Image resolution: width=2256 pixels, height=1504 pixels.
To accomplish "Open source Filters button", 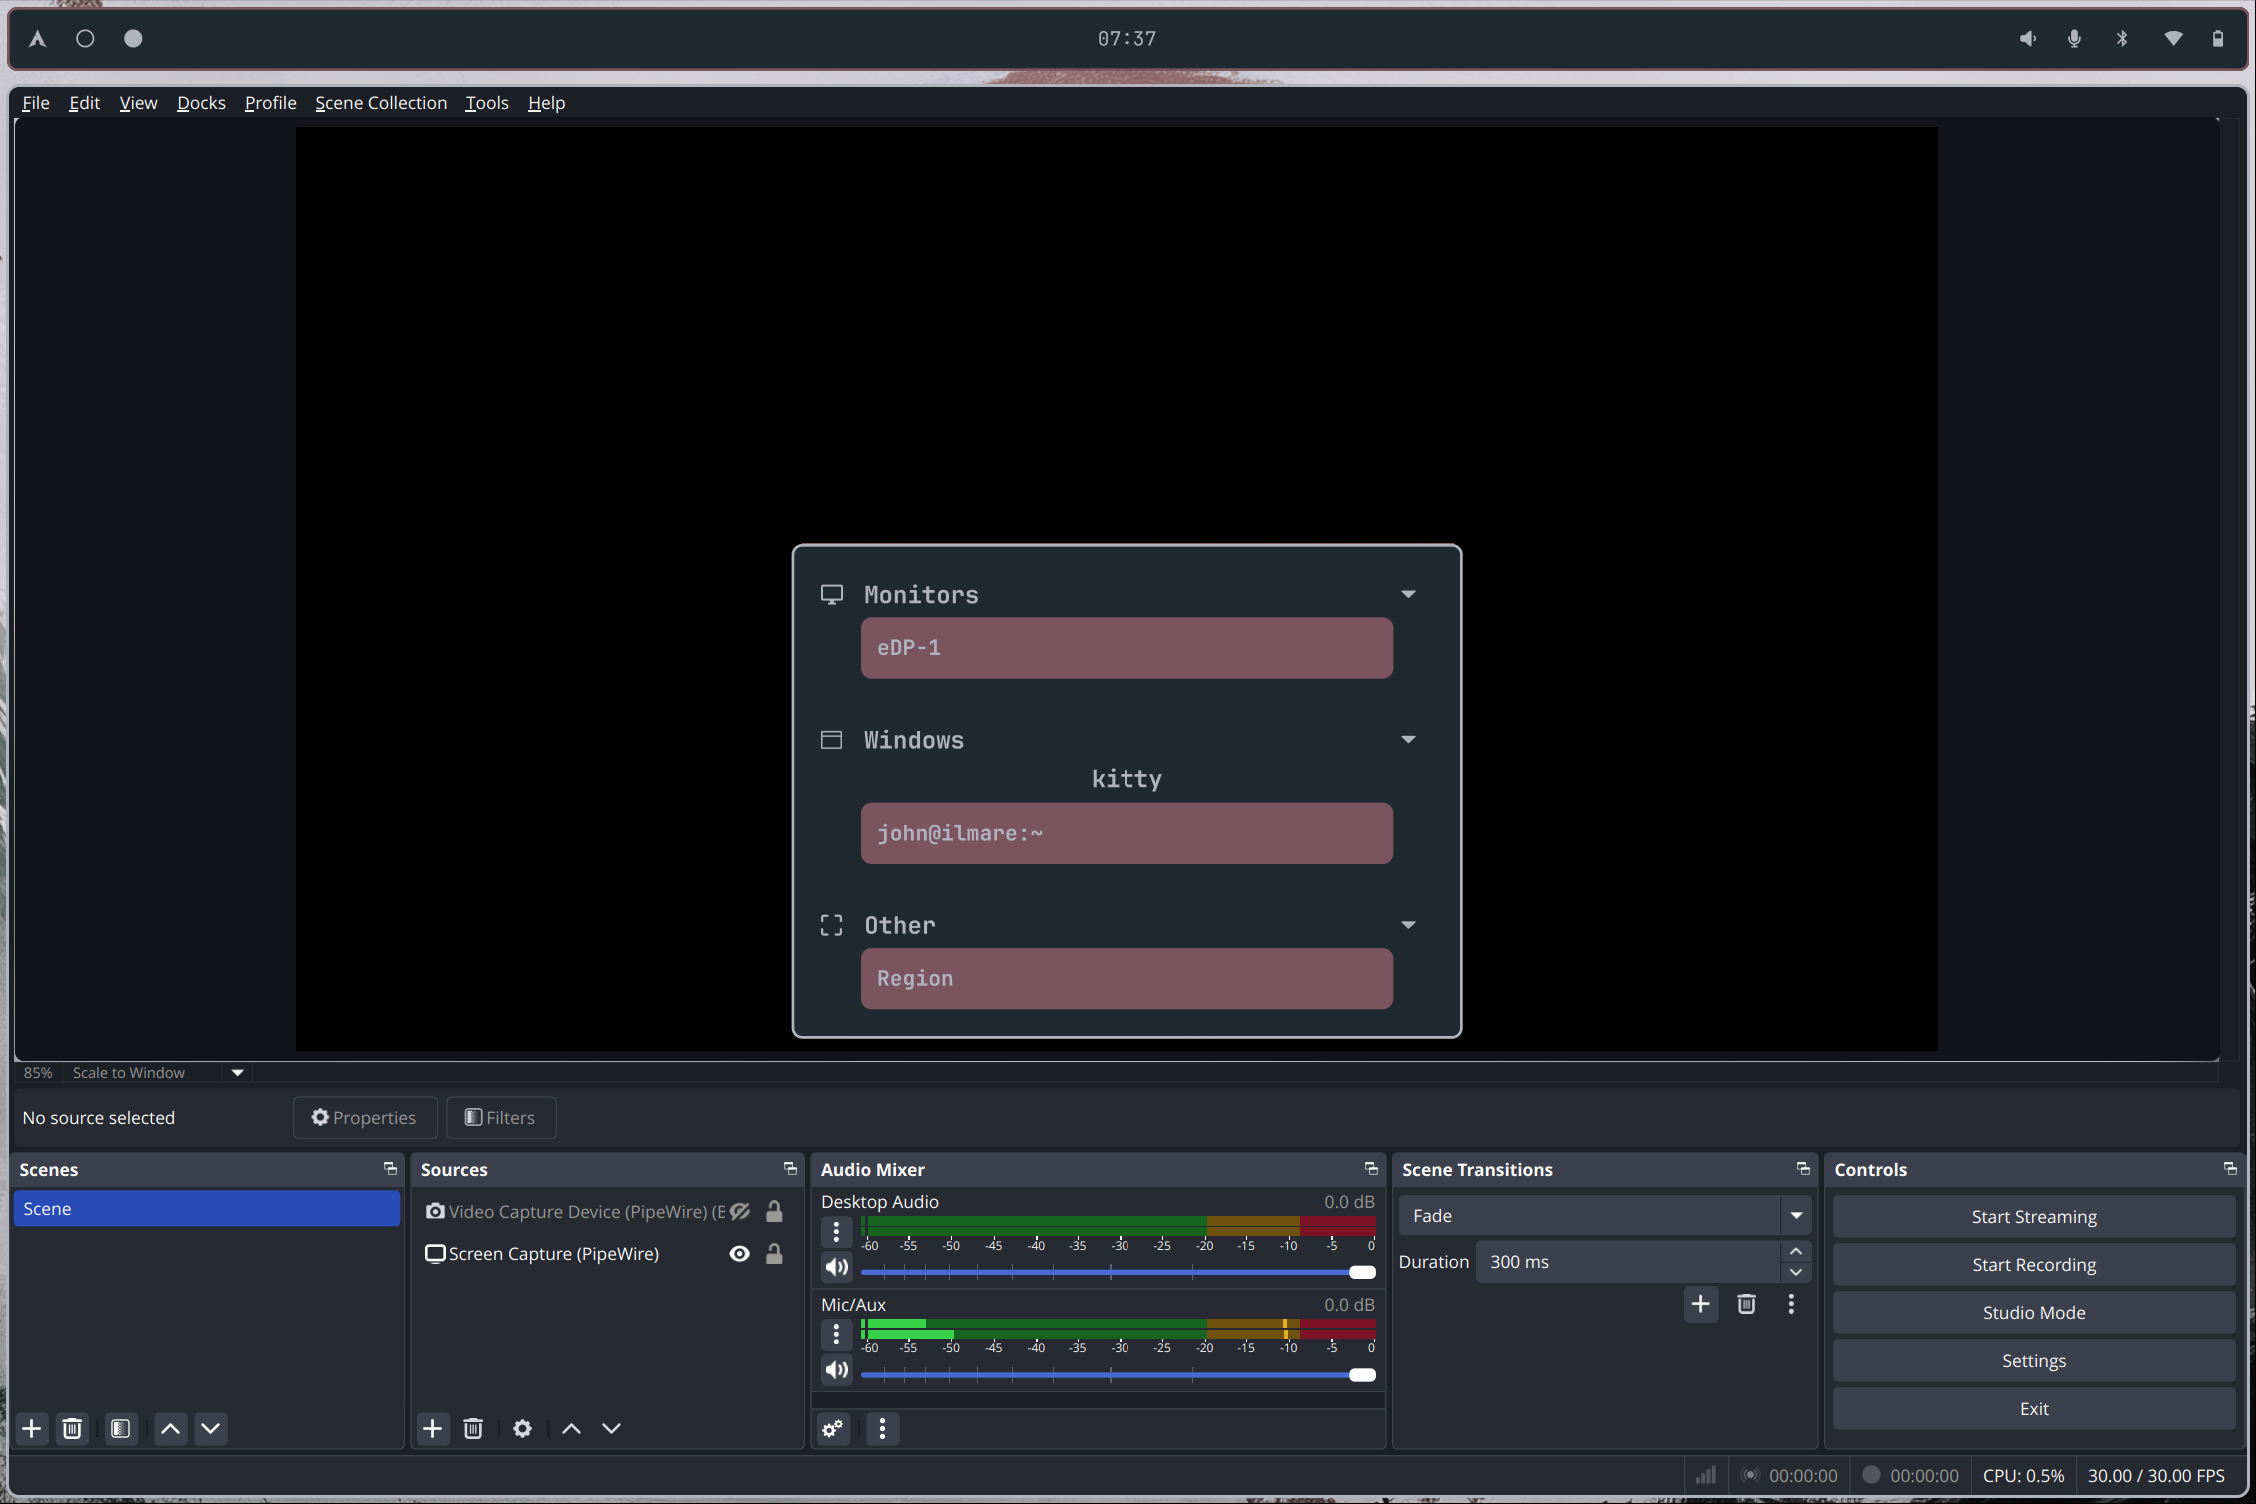I will pos(501,1118).
